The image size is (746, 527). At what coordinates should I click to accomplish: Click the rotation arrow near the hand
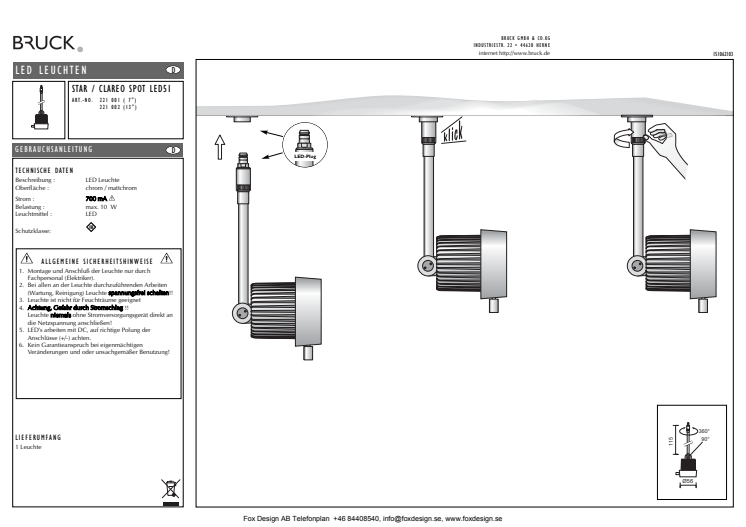pos(623,137)
